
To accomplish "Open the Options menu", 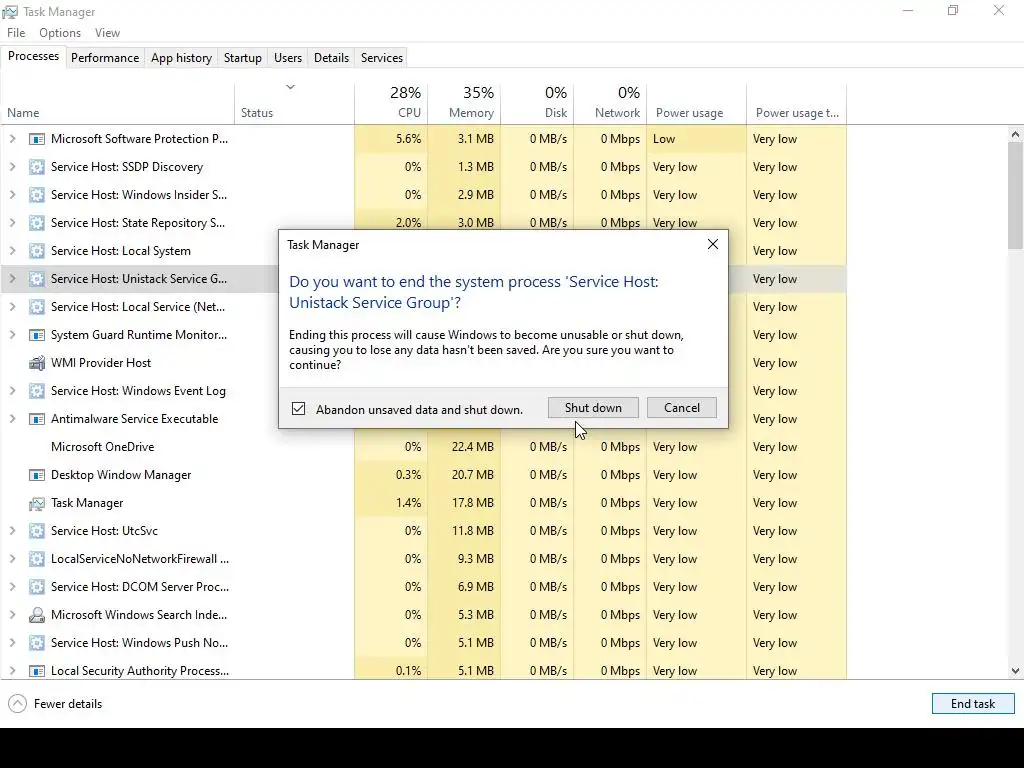I will pos(60,33).
